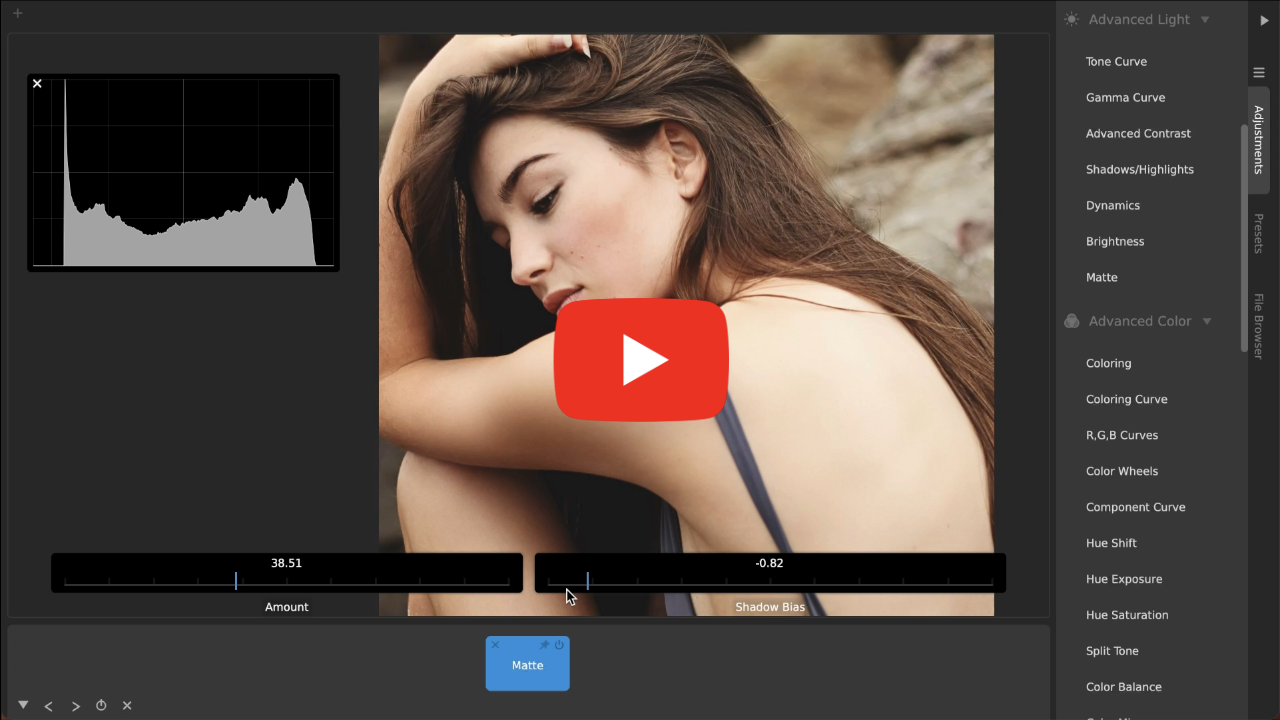
Task: Add a Component Curve adjustment
Action: coord(1136,507)
